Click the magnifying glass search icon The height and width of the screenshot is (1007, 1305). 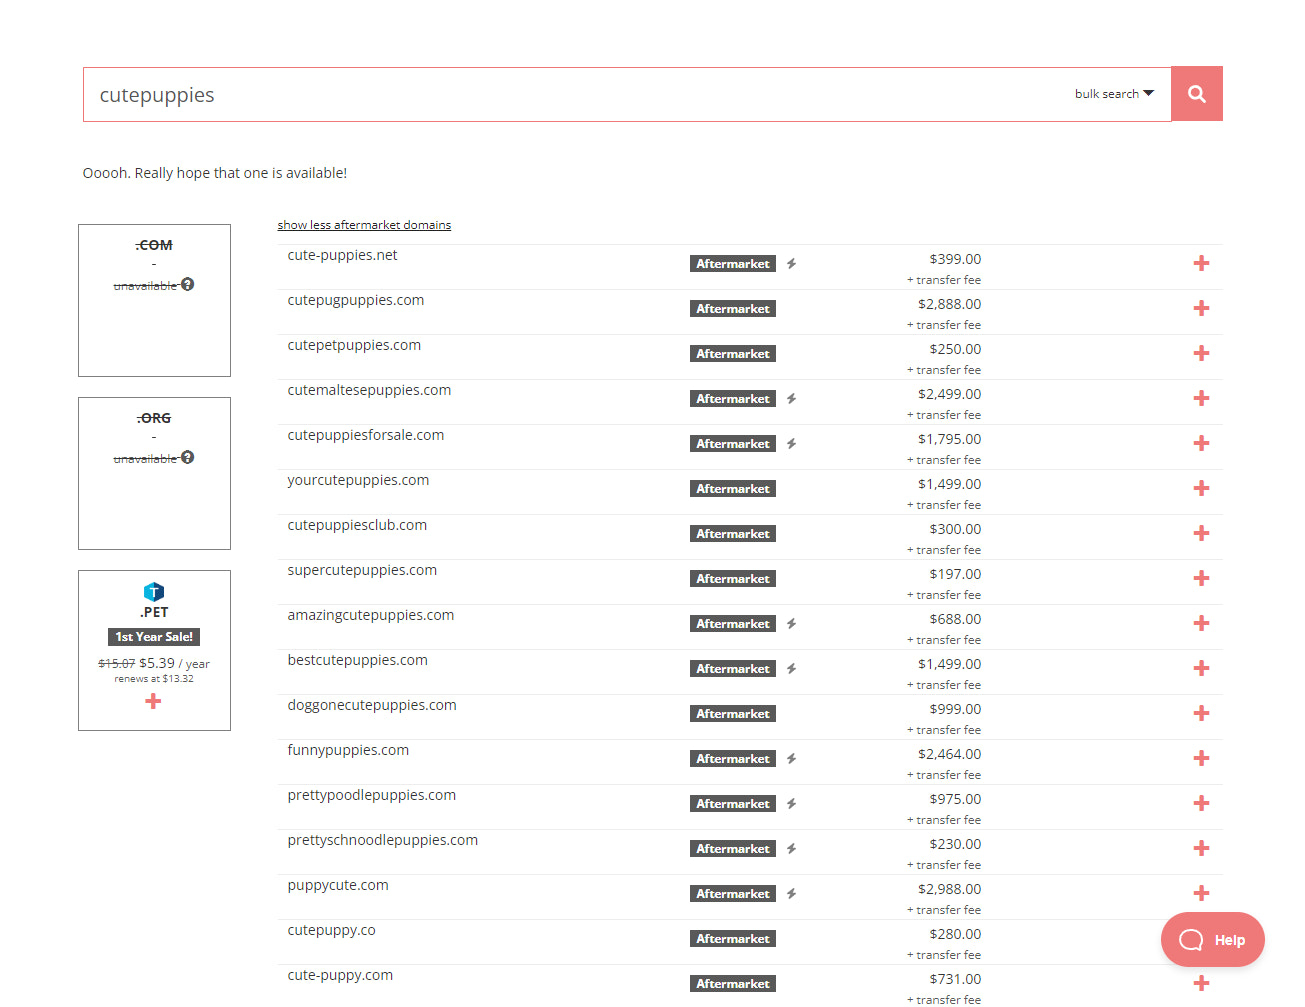[x=1196, y=93]
